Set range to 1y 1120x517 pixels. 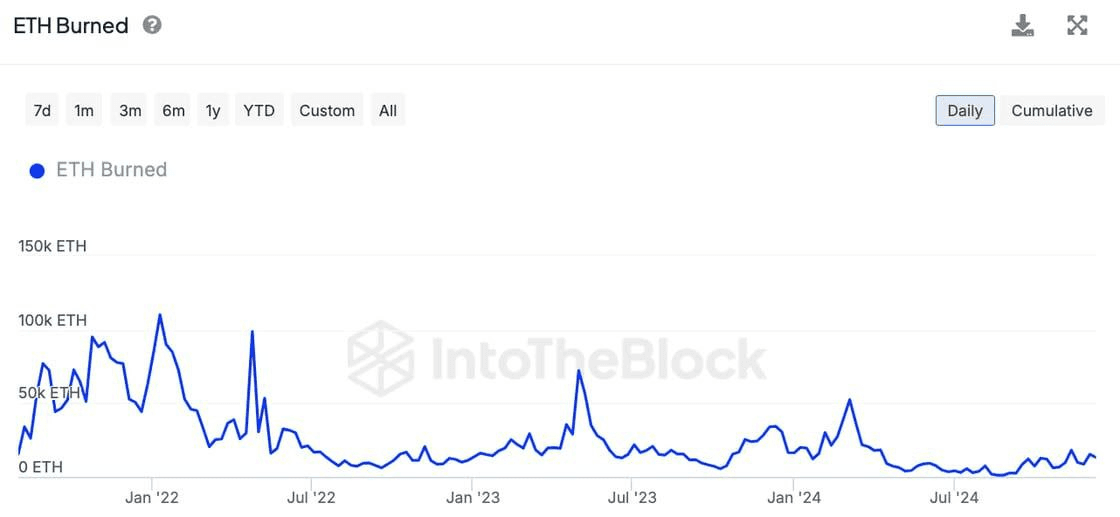(213, 111)
